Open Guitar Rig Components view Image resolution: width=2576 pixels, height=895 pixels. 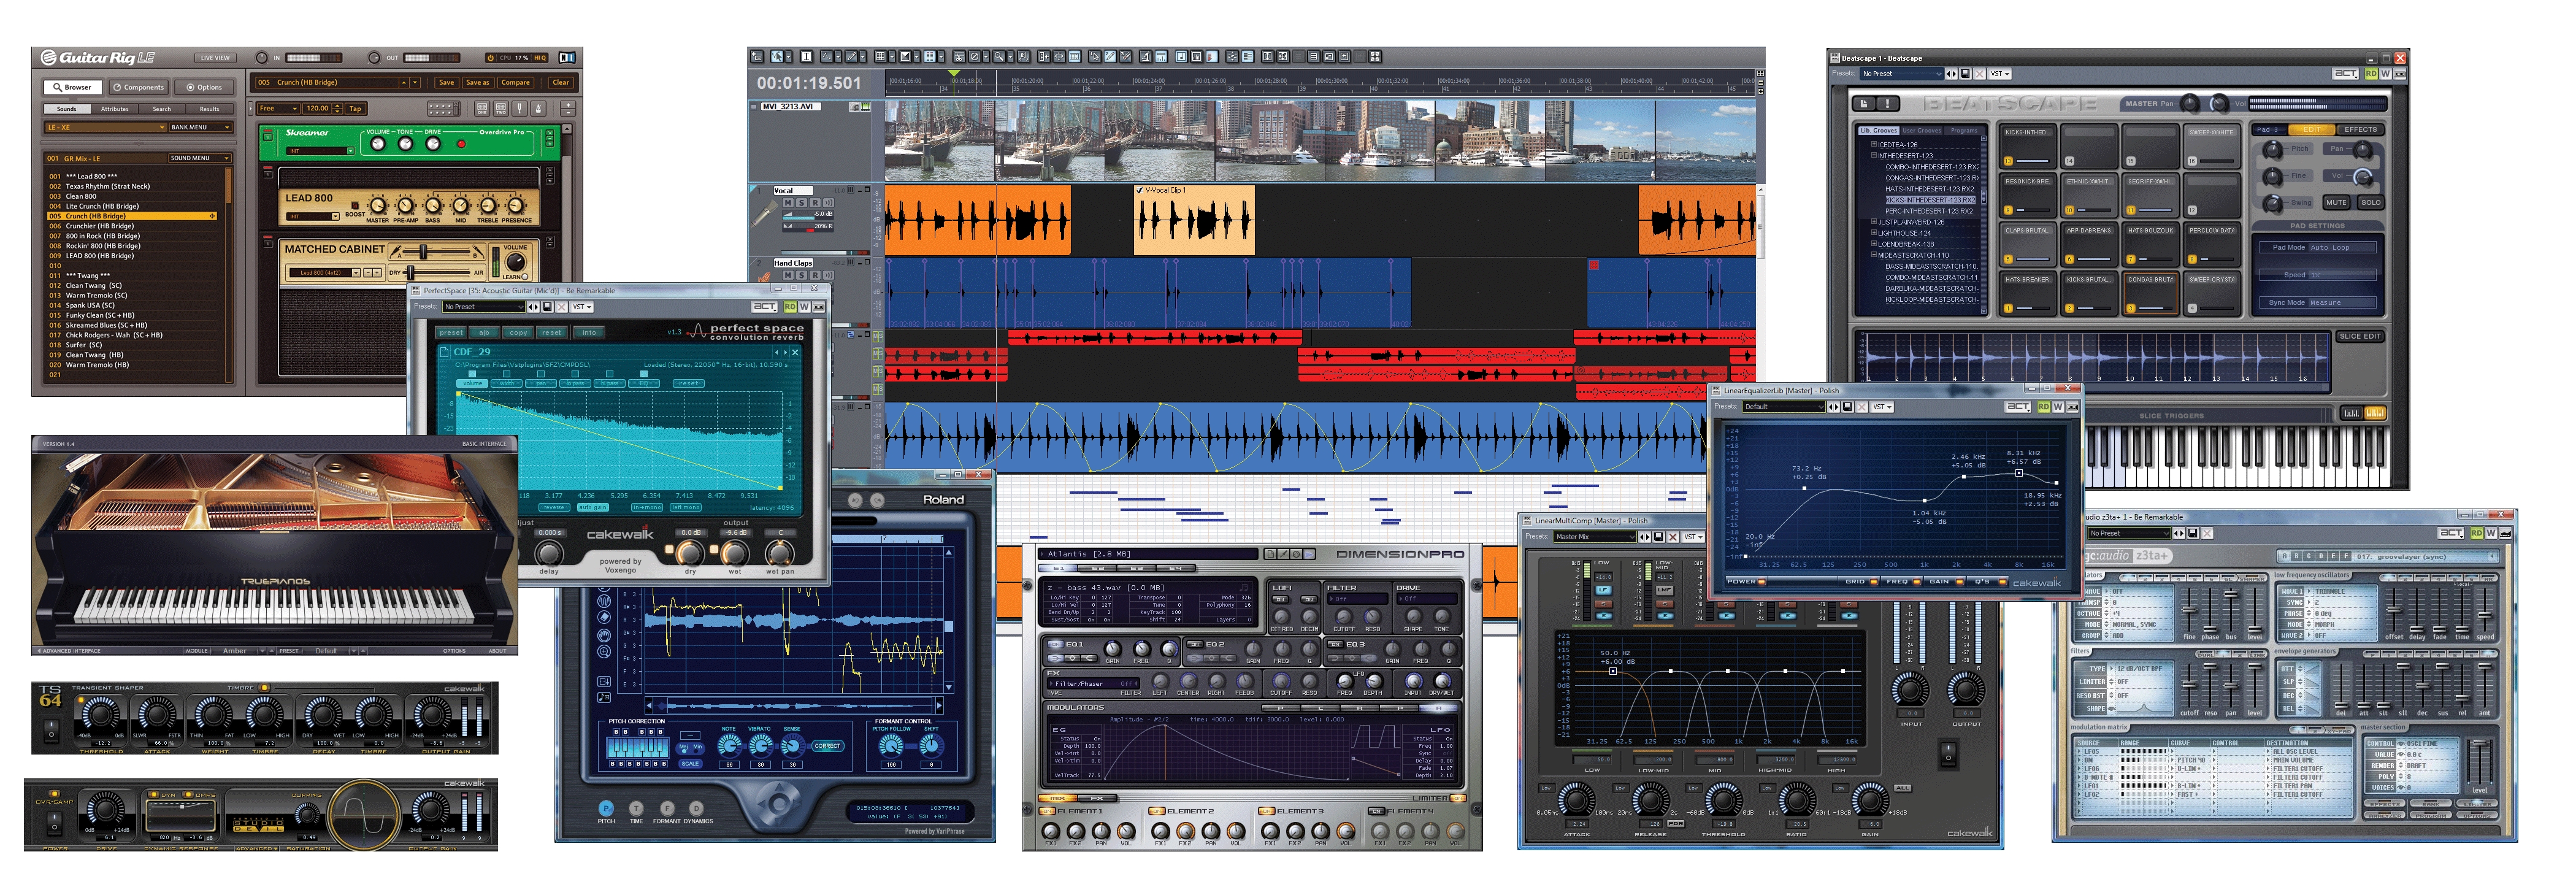coord(139,88)
